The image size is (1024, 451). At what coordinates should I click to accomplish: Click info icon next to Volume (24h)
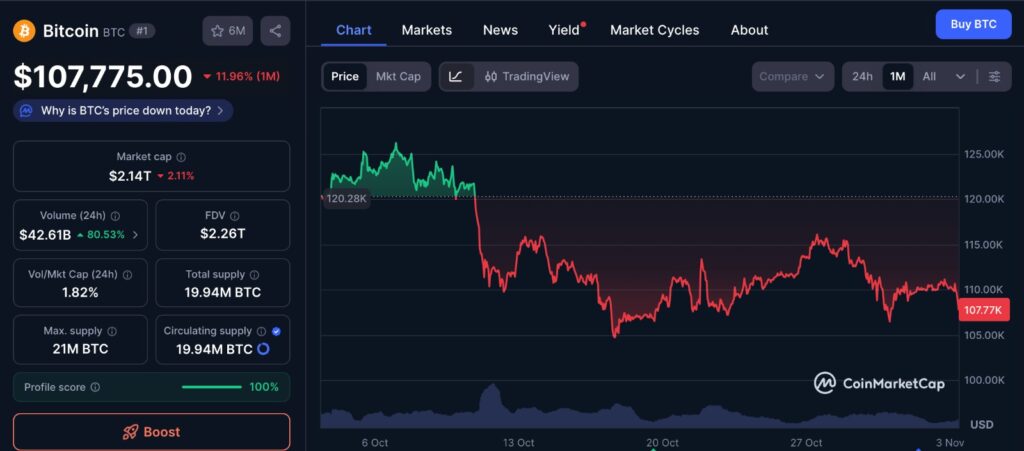[115, 216]
